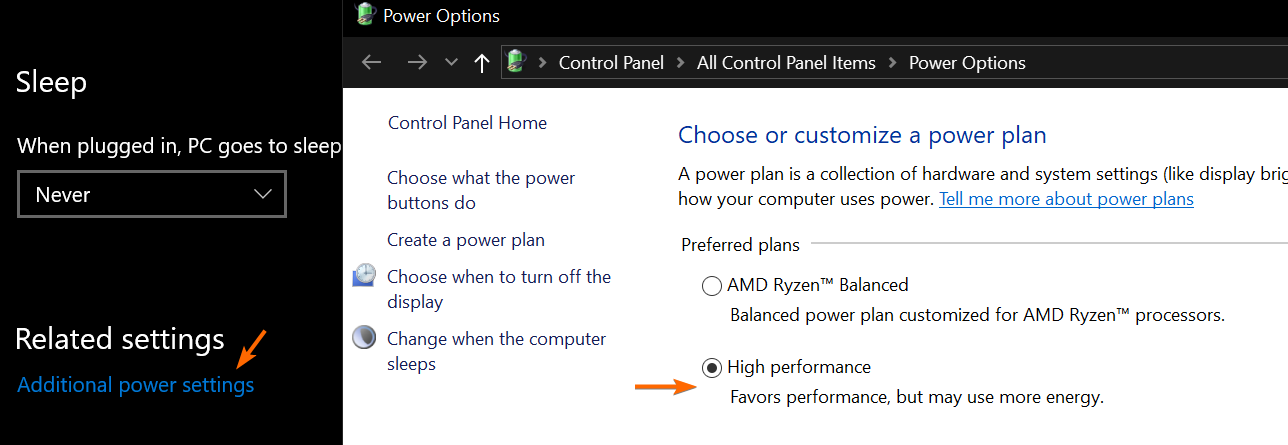The width and height of the screenshot is (1288, 445).
Task: Open All Control Panel Items breadcrumb
Action: pyautogui.click(x=786, y=63)
